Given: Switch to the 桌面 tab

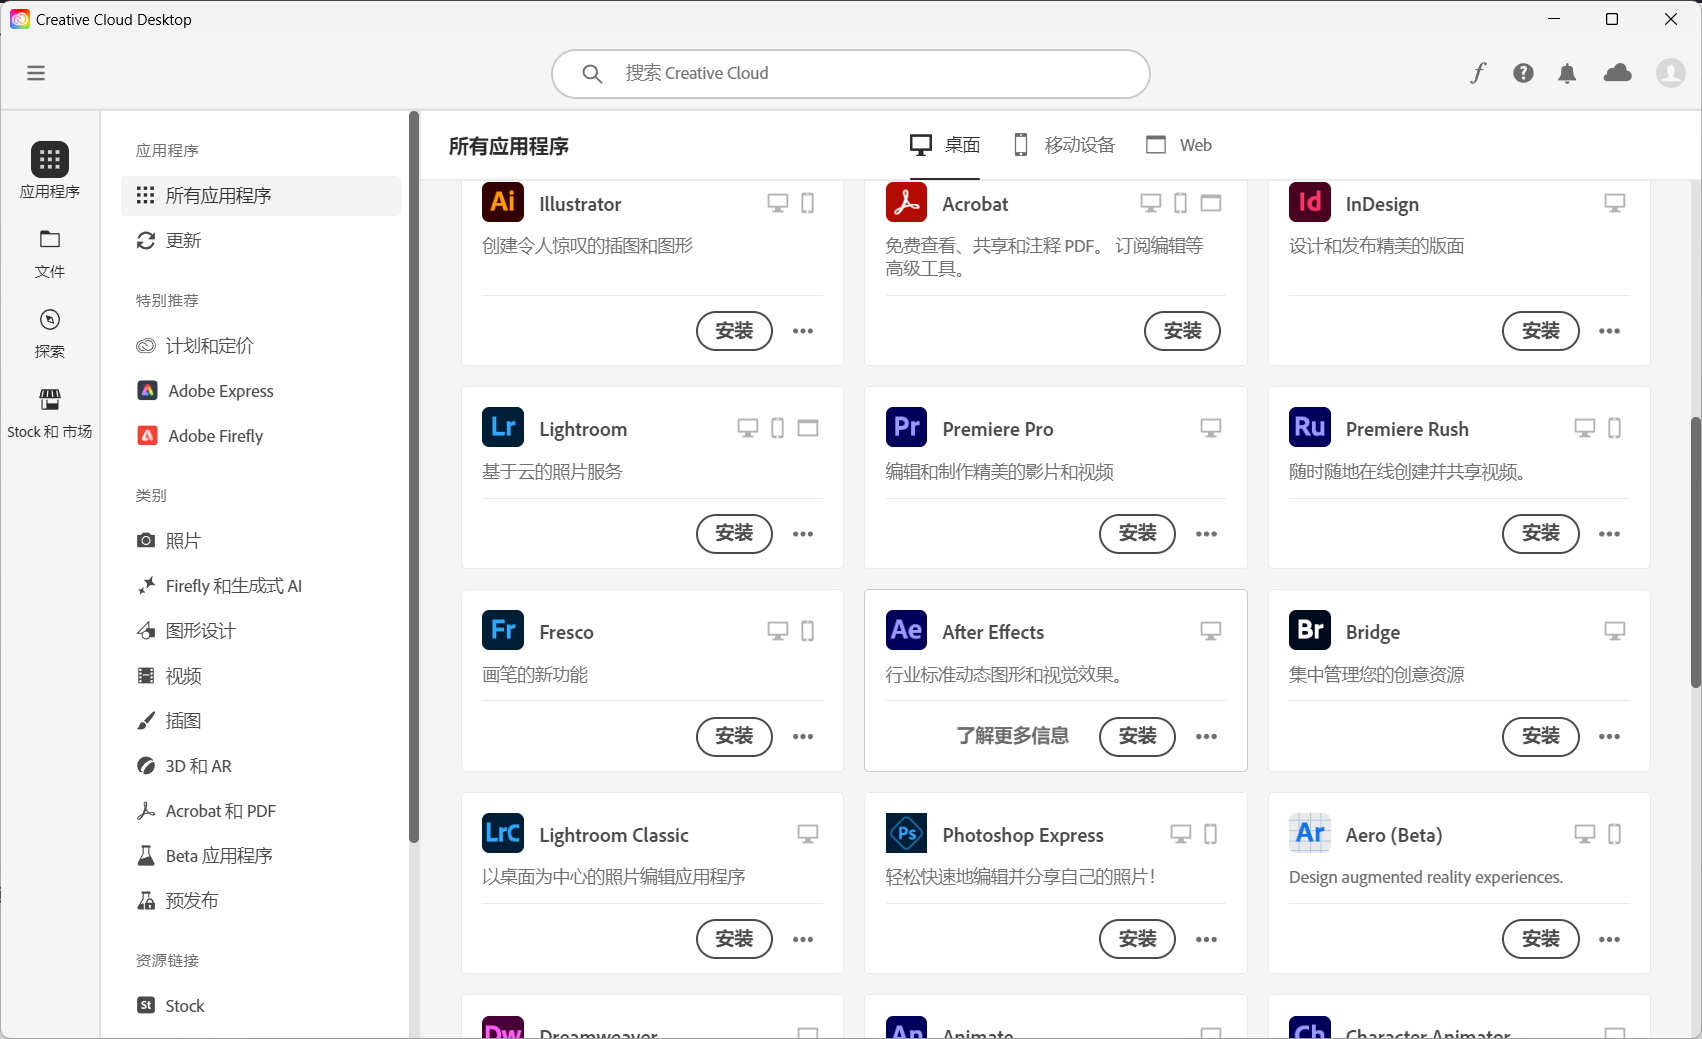Looking at the screenshot, I should [945, 145].
